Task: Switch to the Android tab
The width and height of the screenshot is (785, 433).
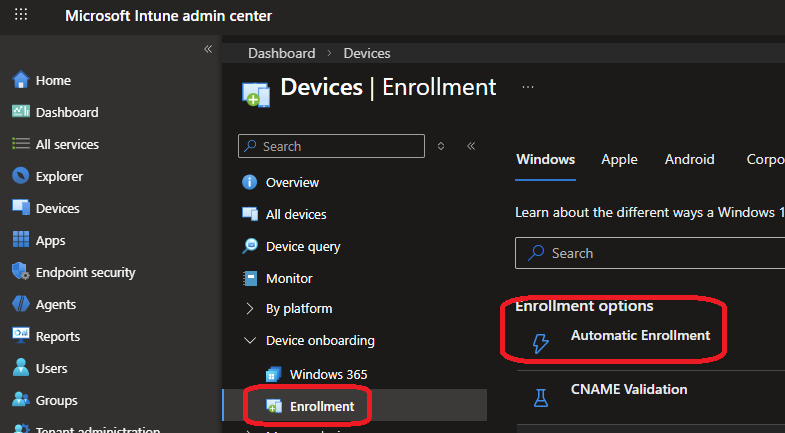Action: pos(690,159)
